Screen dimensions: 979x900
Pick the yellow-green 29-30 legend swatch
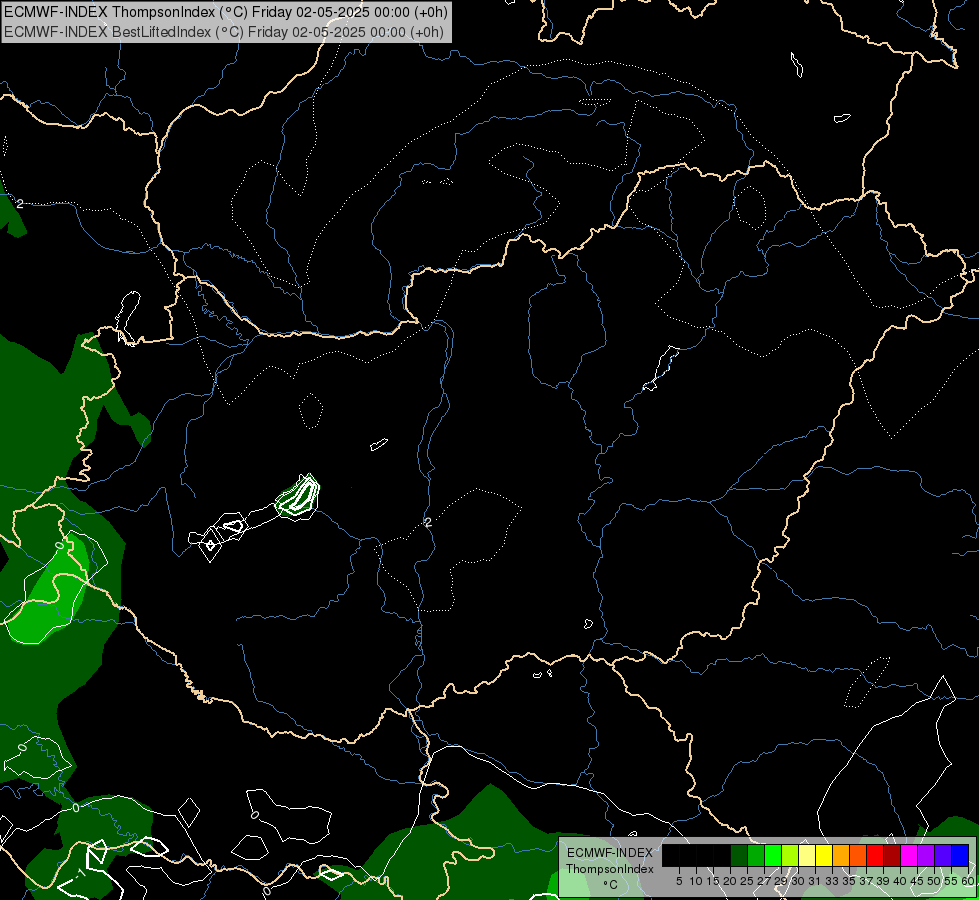[x=790, y=855]
